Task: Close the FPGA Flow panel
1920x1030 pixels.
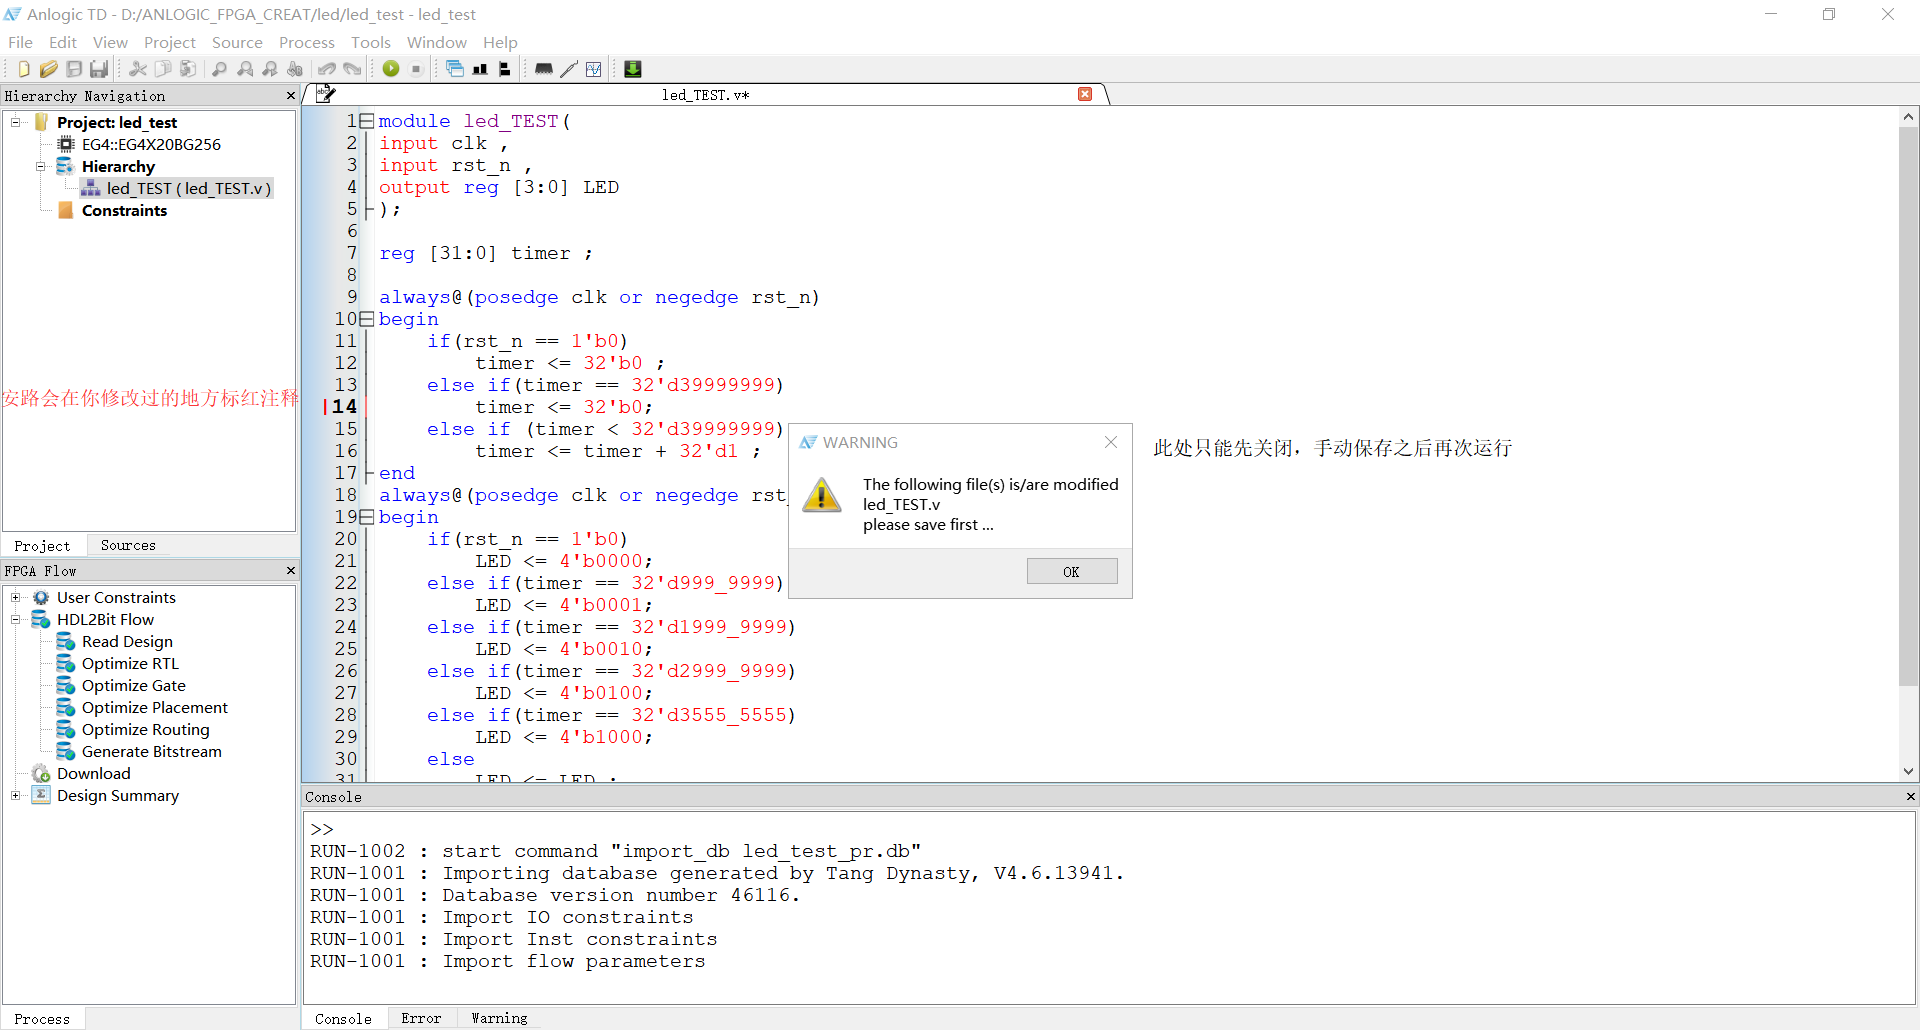Action: coord(291,571)
